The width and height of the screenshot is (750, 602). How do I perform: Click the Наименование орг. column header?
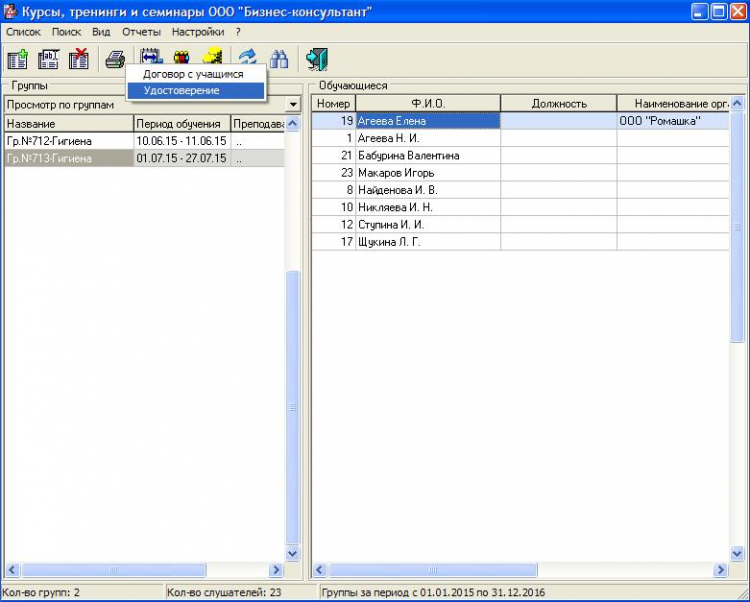point(673,103)
